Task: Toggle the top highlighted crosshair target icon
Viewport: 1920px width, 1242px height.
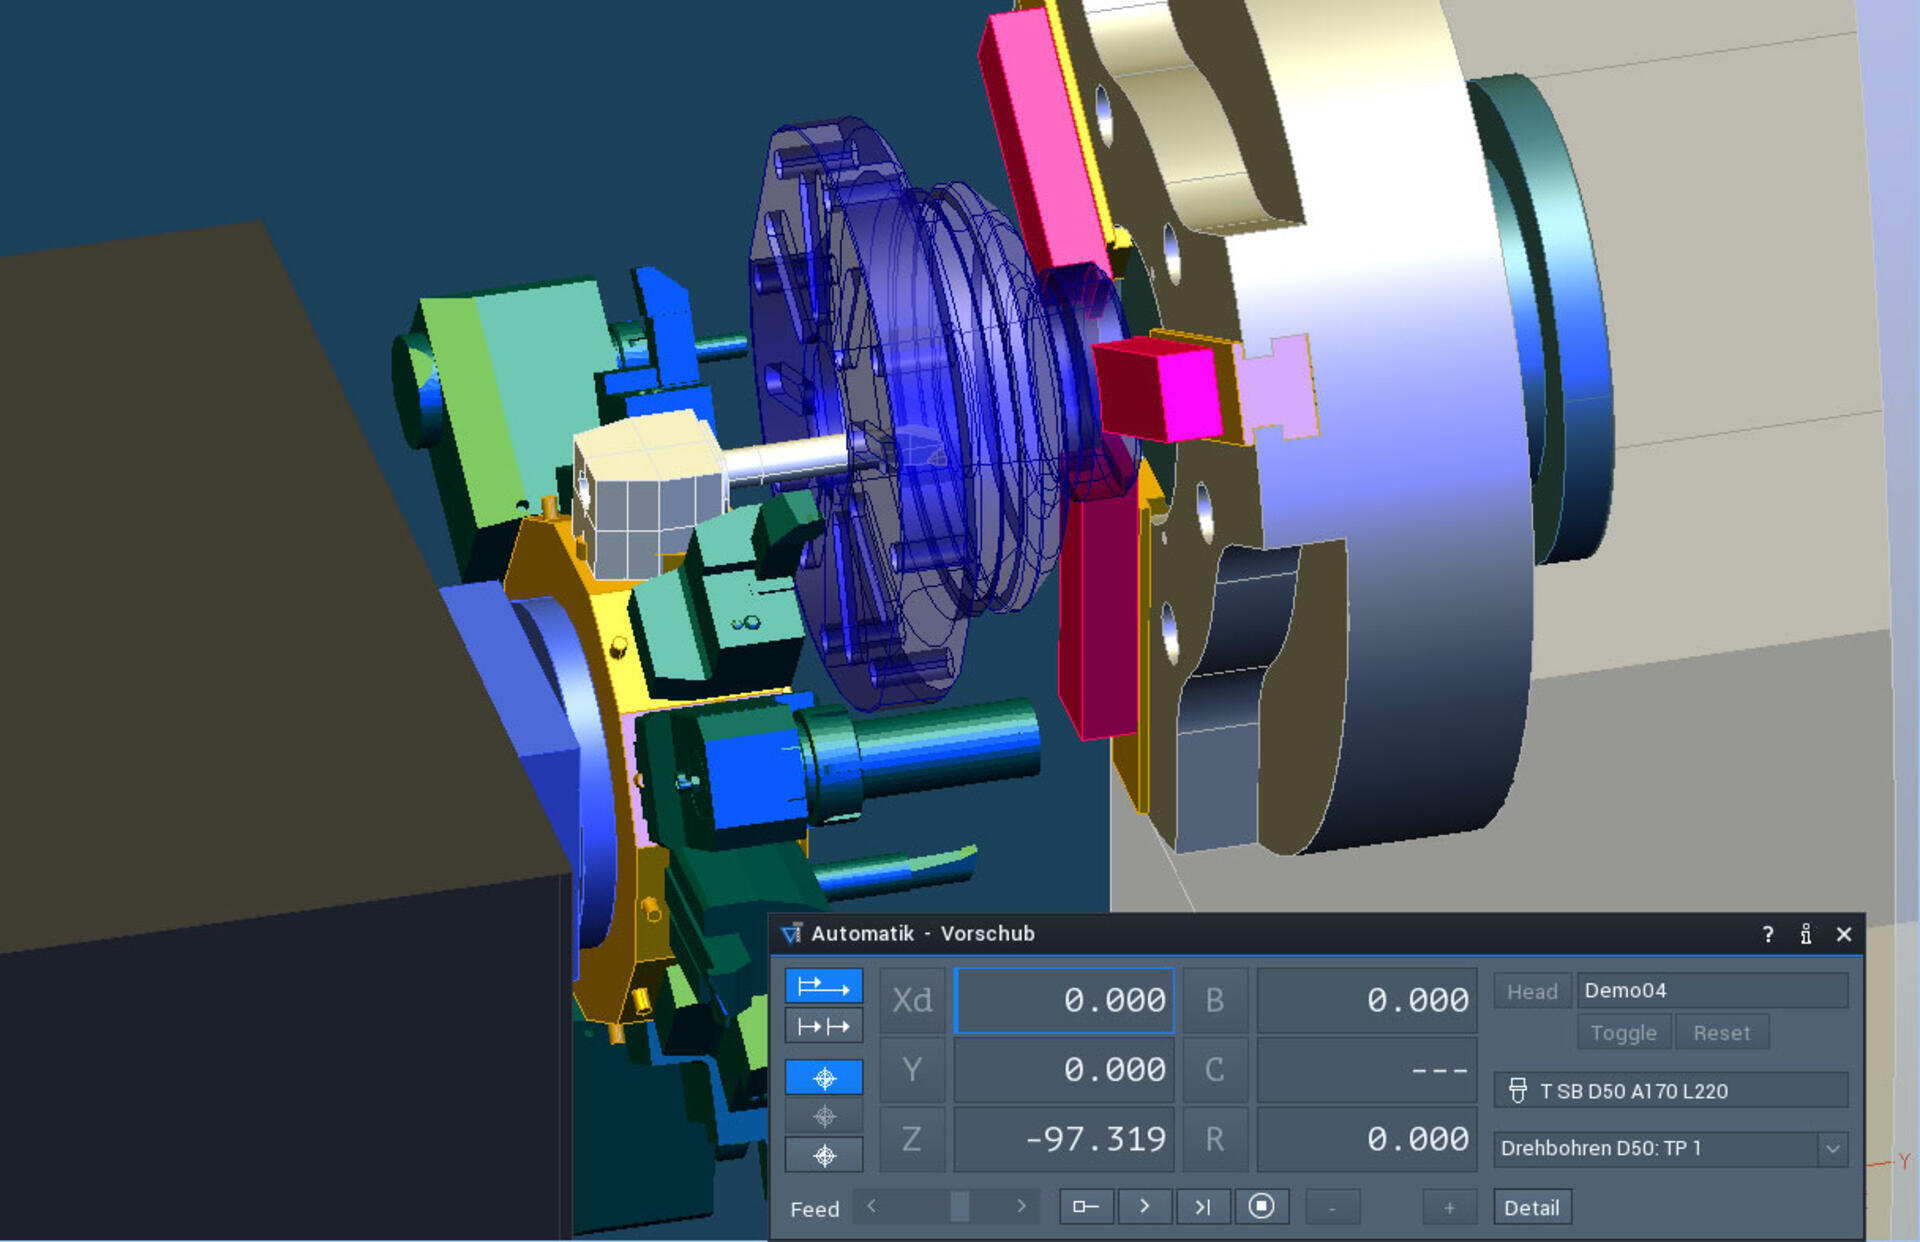Action: (x=823, y=1077)
